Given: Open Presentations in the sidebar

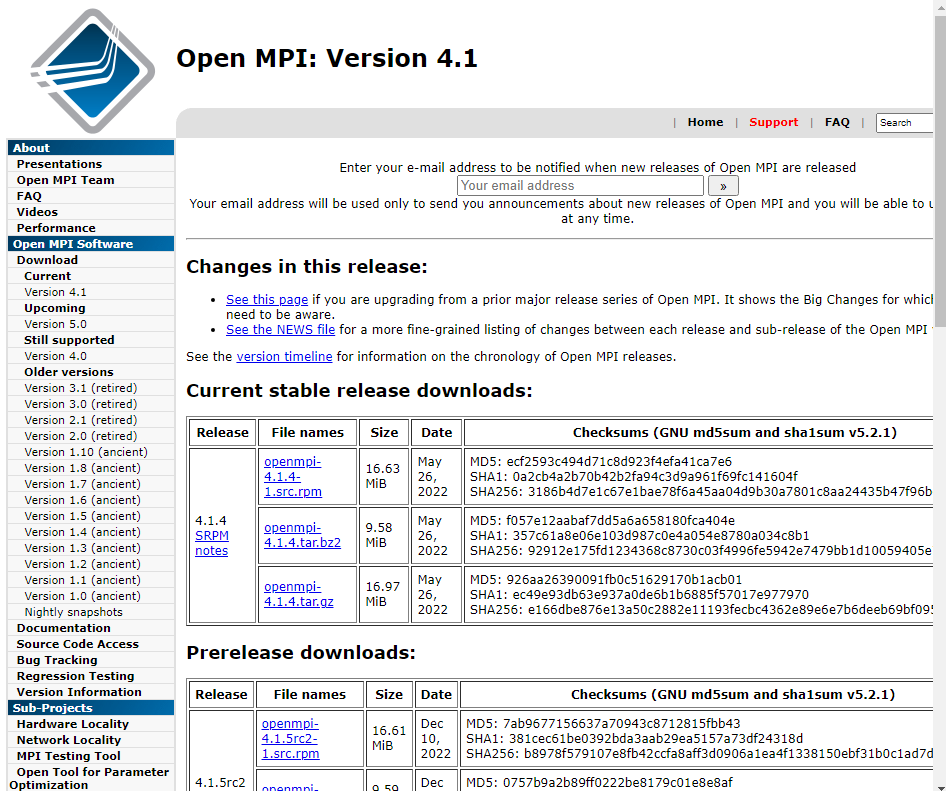Looking at the screenshot, I should coord(59,164).
